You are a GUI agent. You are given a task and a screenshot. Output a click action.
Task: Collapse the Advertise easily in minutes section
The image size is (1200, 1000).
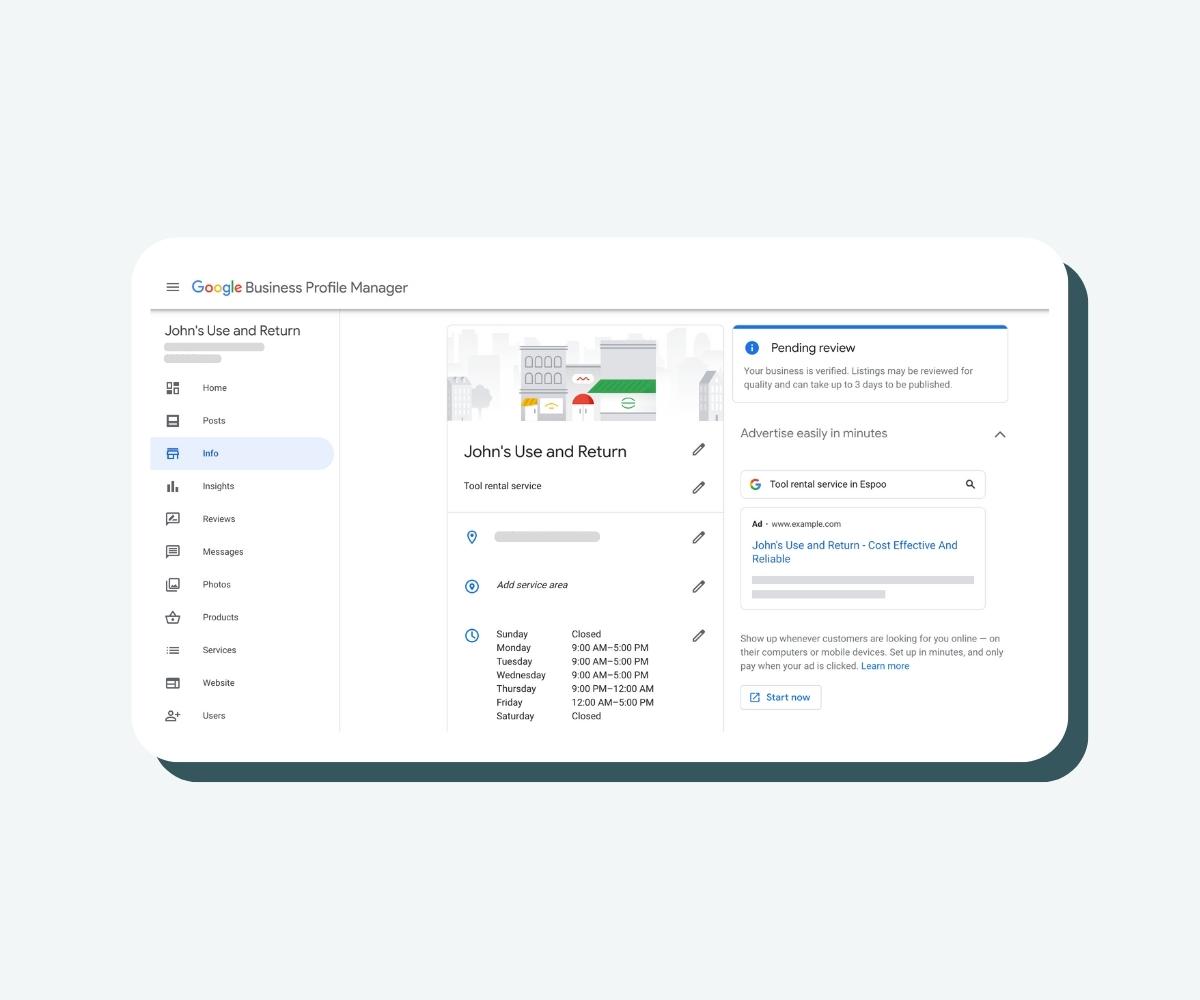1000,434
